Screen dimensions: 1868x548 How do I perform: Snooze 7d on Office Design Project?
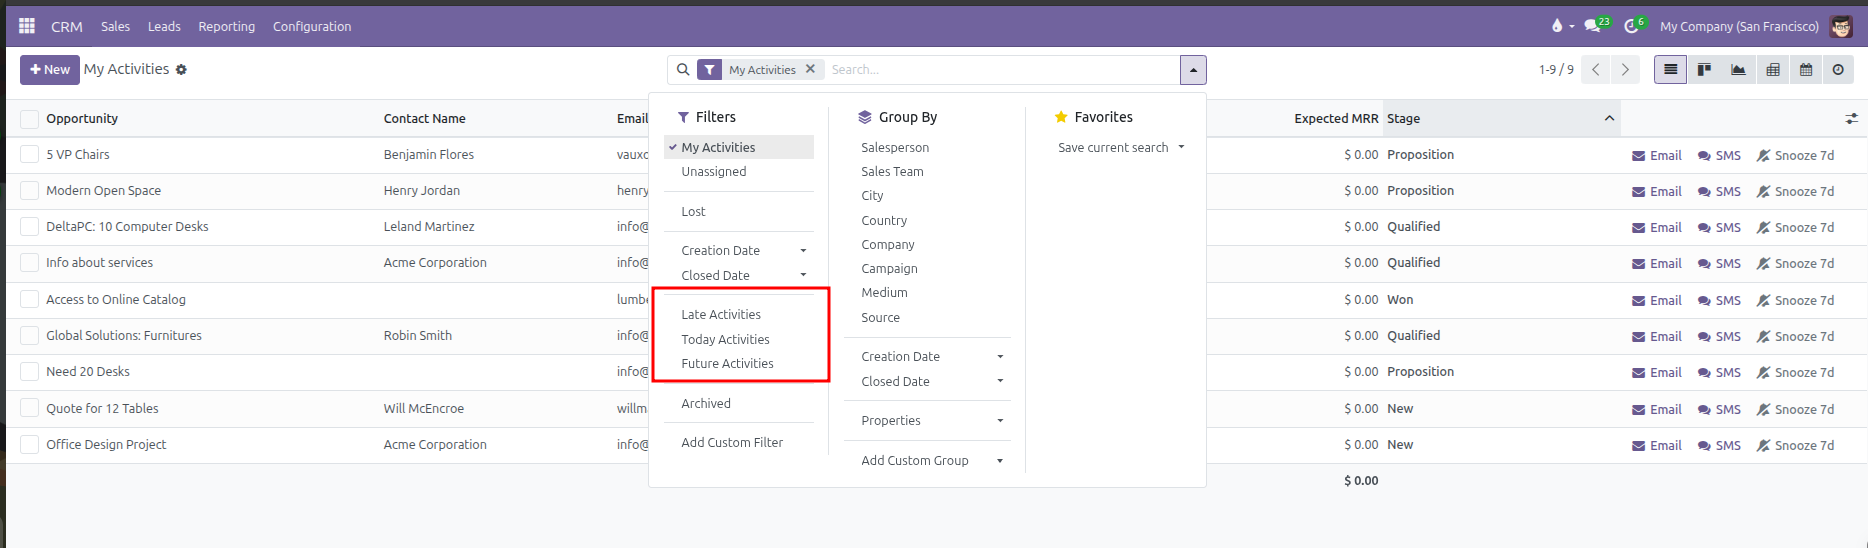[x=1795, y=445]
